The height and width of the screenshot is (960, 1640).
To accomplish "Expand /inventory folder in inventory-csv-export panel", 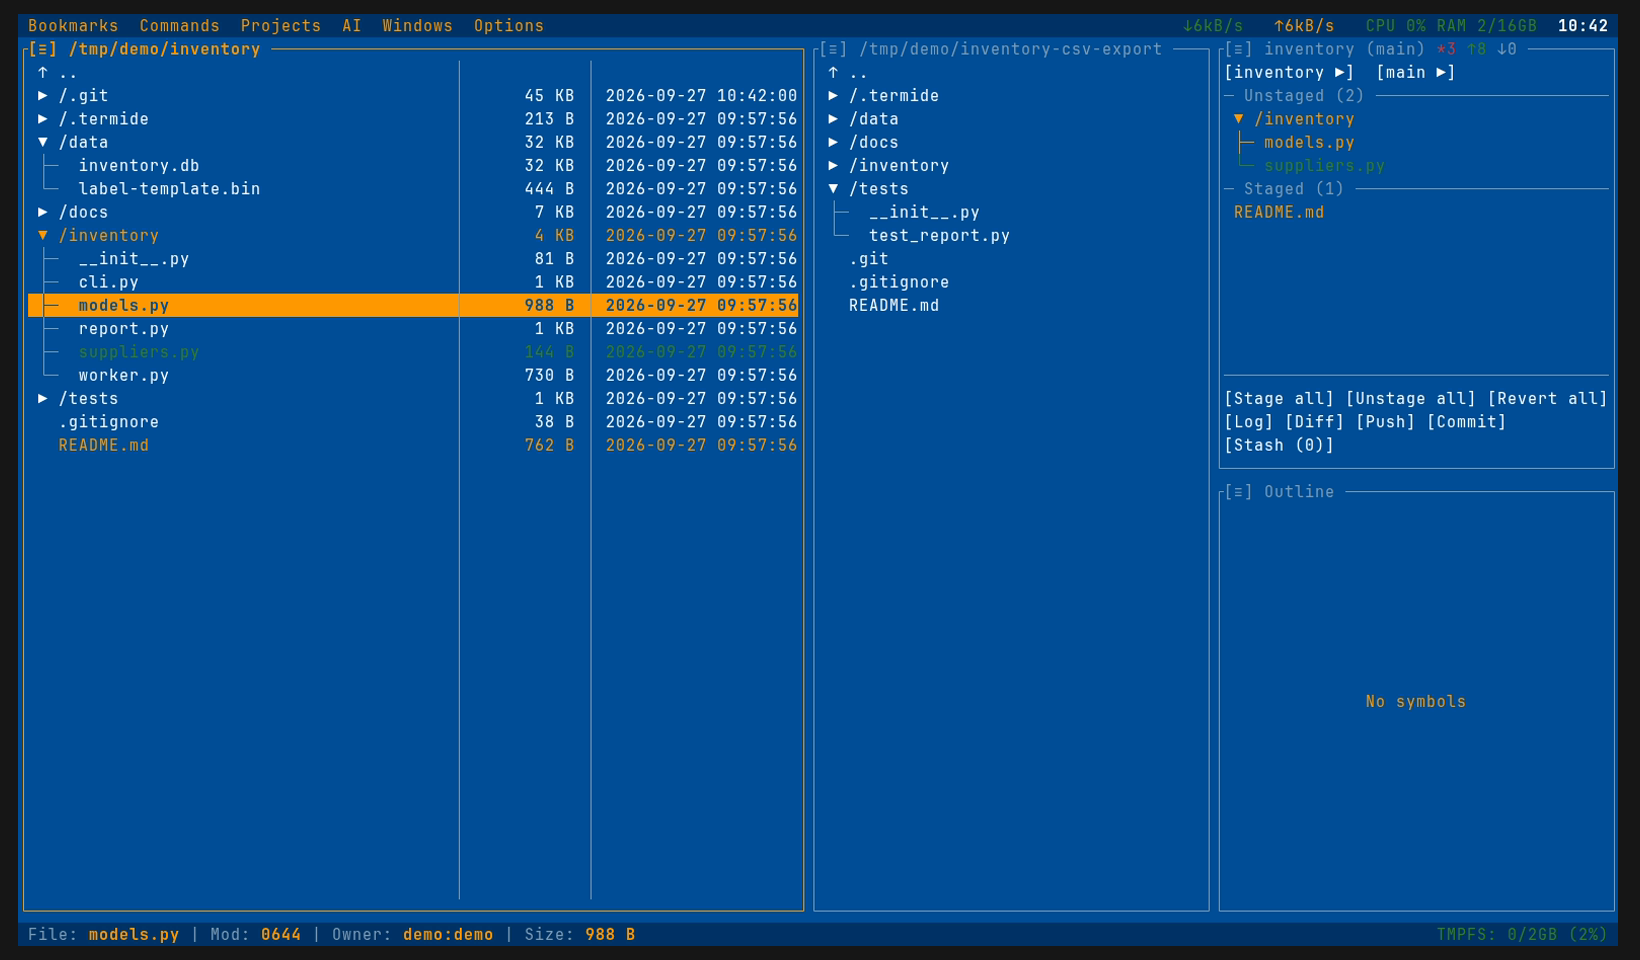I will [833, 165].
